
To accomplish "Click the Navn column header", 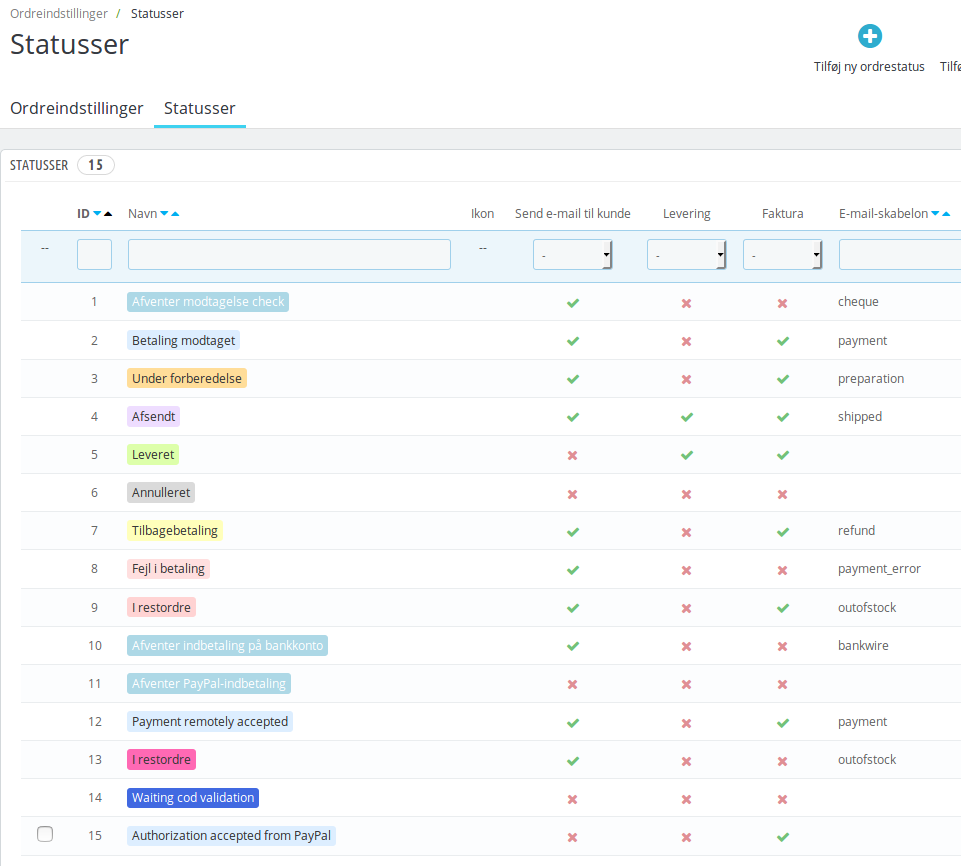I will click(x=143, y=213).
